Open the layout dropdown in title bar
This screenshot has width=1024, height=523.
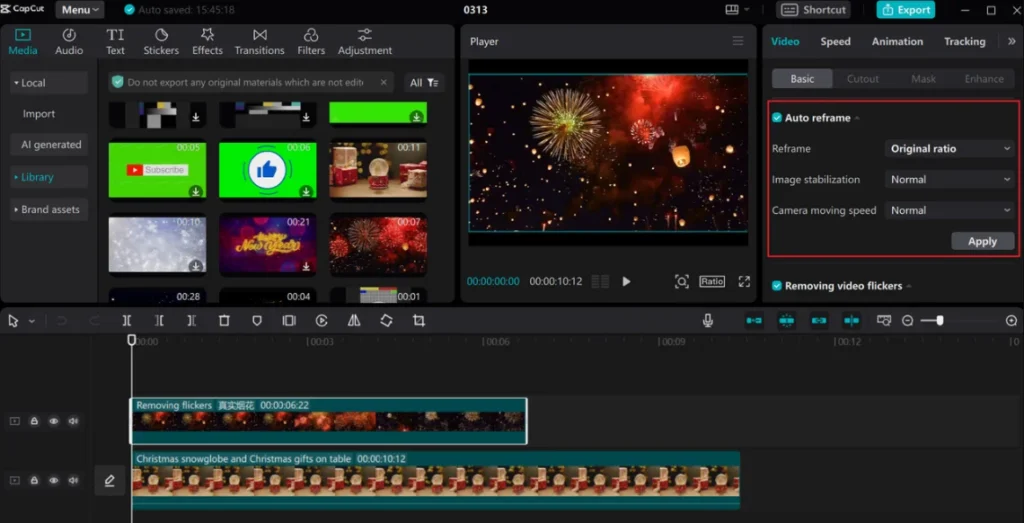[737, 10]
